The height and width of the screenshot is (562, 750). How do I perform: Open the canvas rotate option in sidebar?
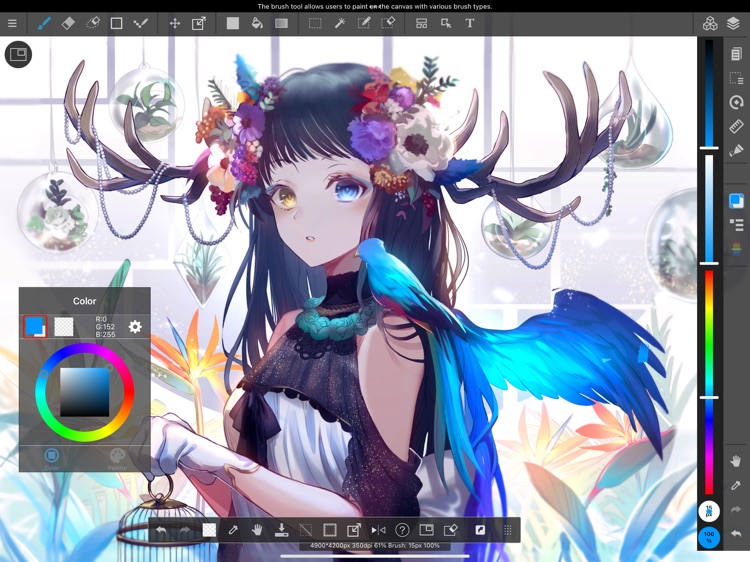pyautogui.click(x=736, y=102)
